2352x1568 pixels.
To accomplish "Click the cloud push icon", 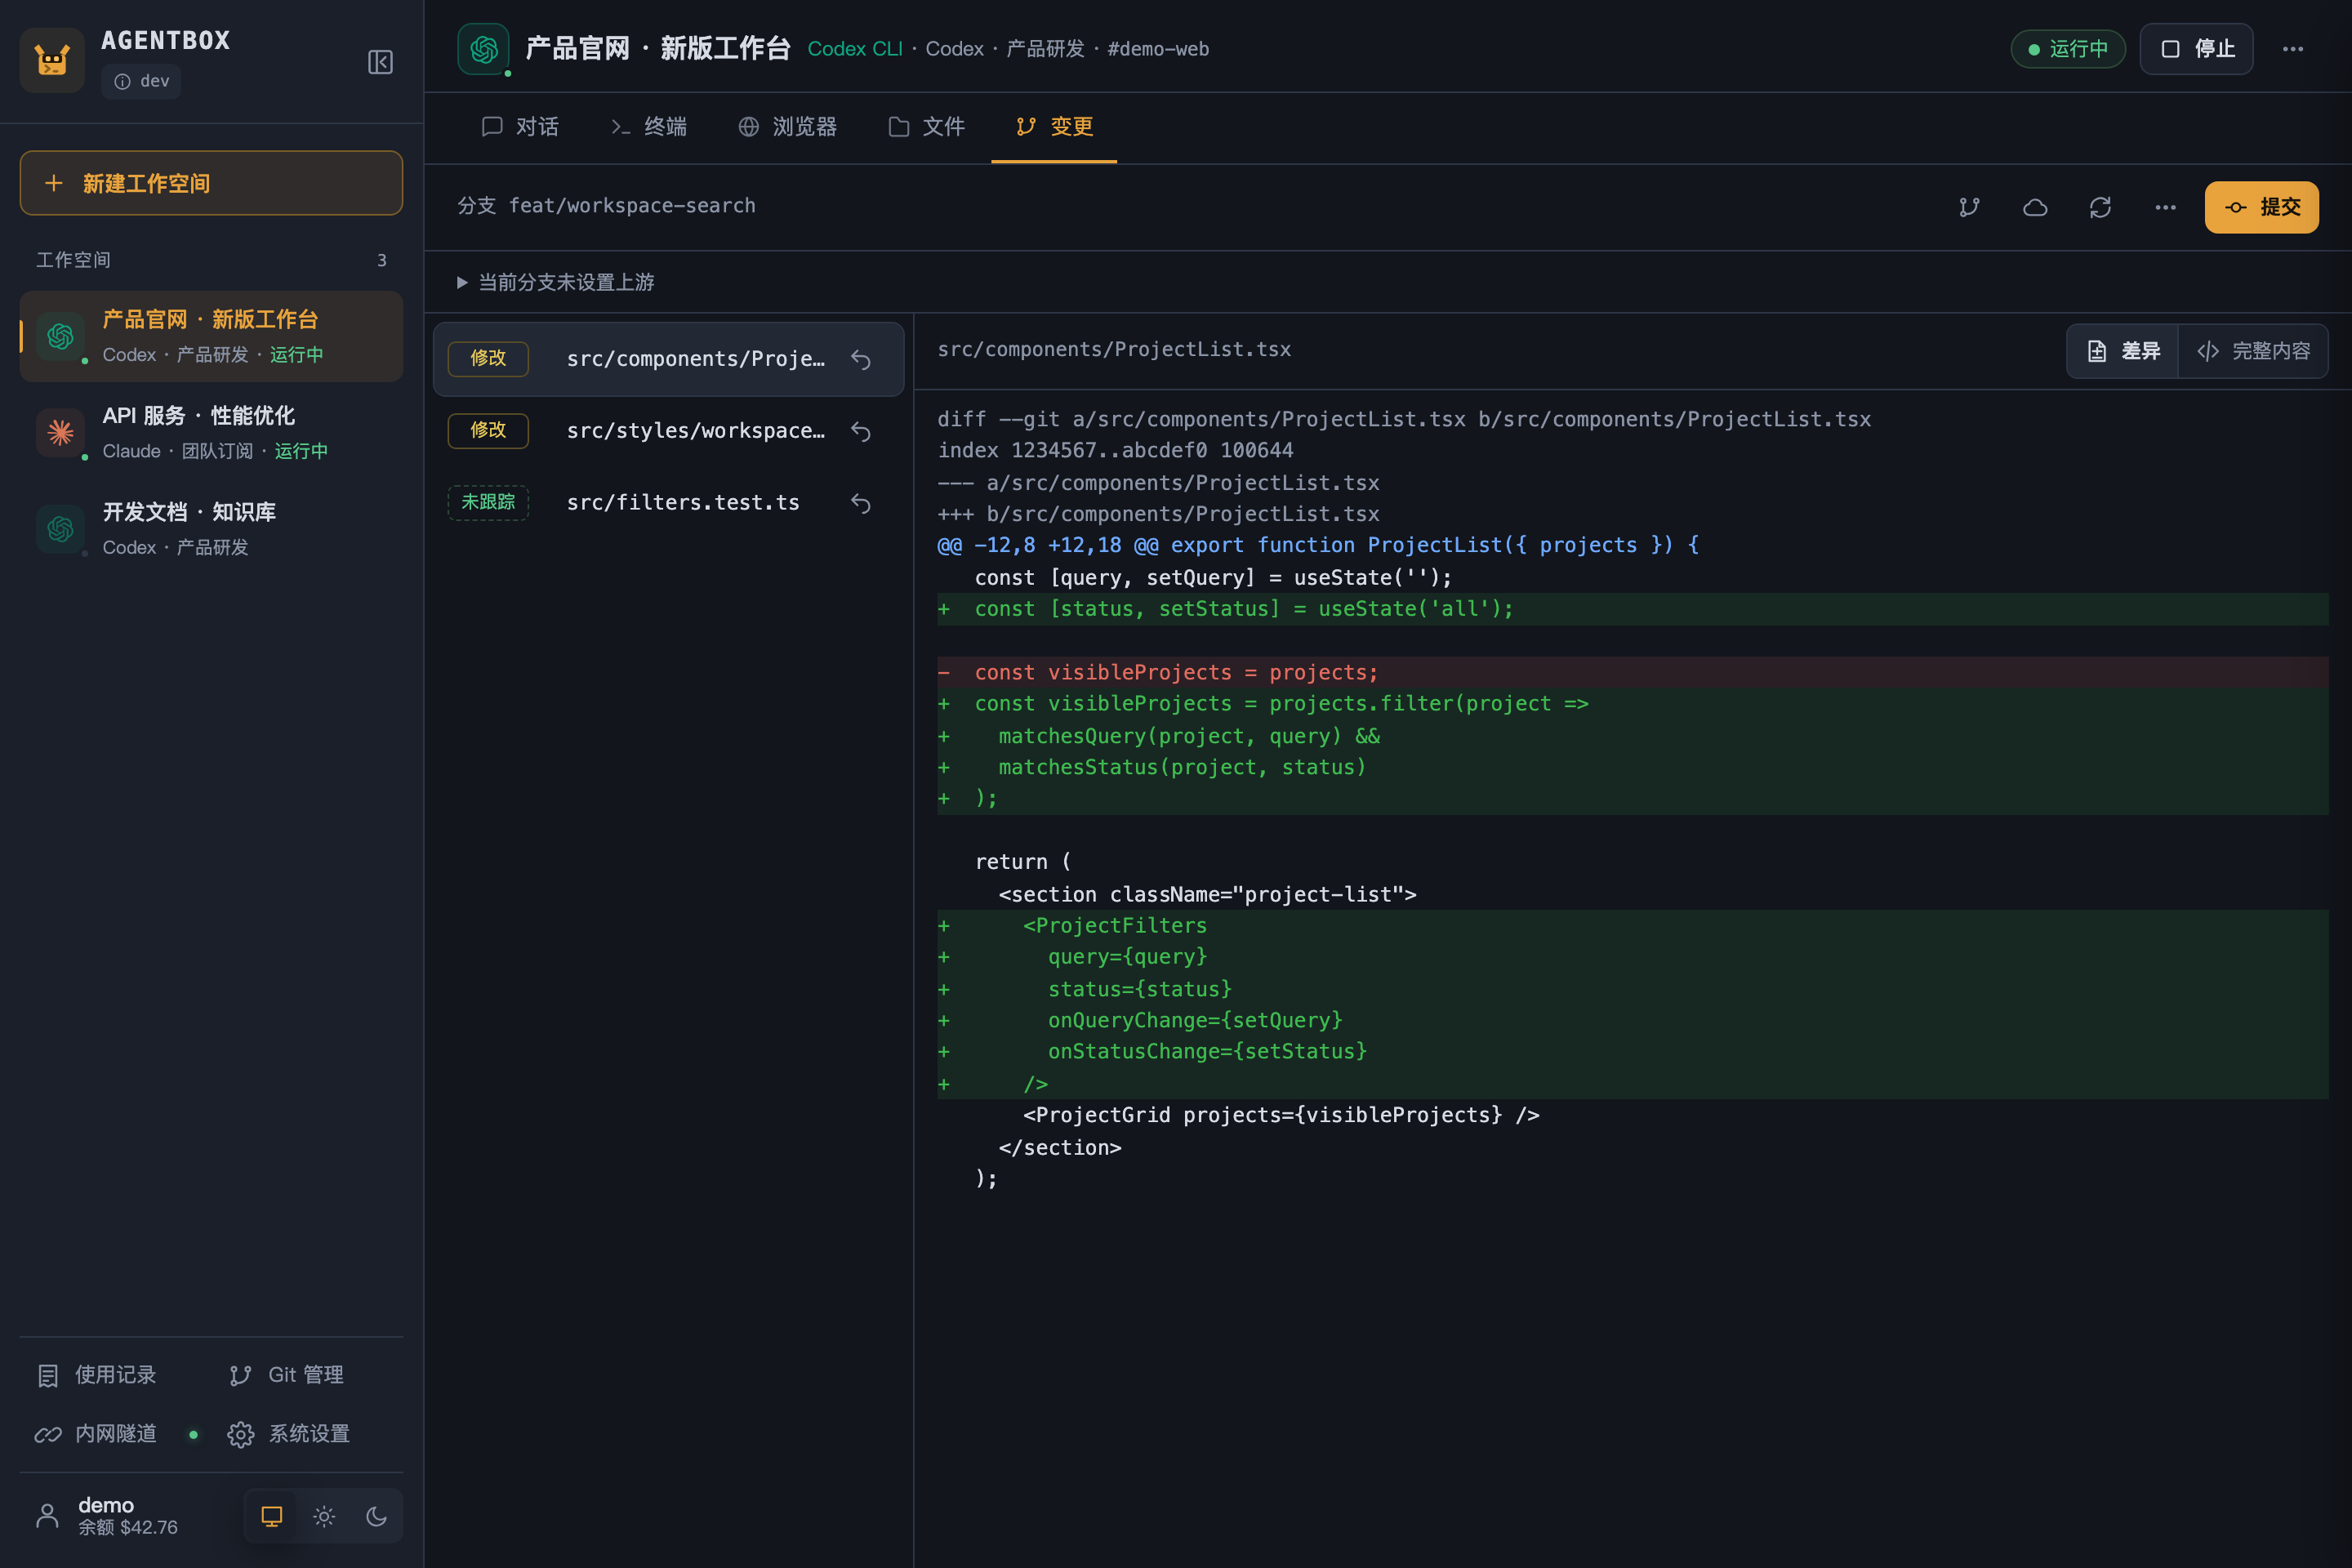I will click(x=2035, y=207).
